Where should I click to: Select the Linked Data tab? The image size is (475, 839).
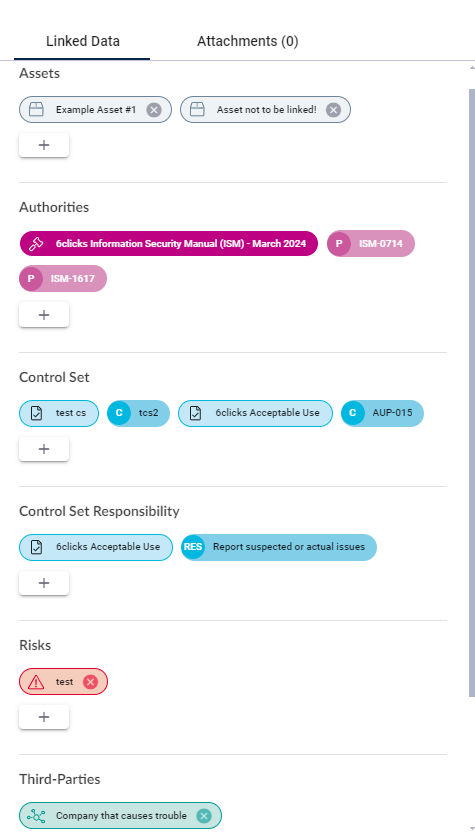pyautogui.click(x=82, y=41)
